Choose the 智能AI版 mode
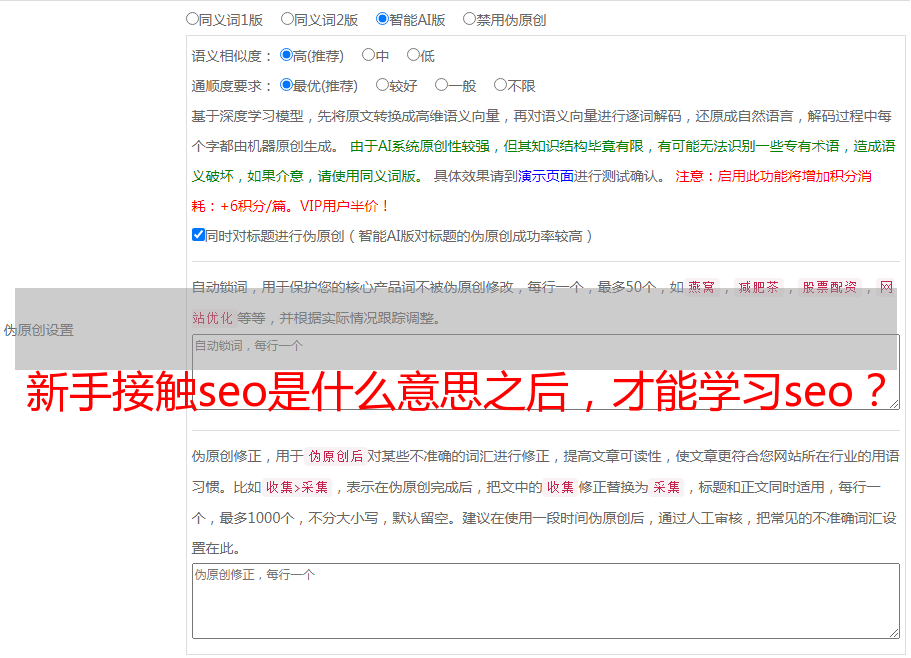911x658 pixels. (382, 18)
